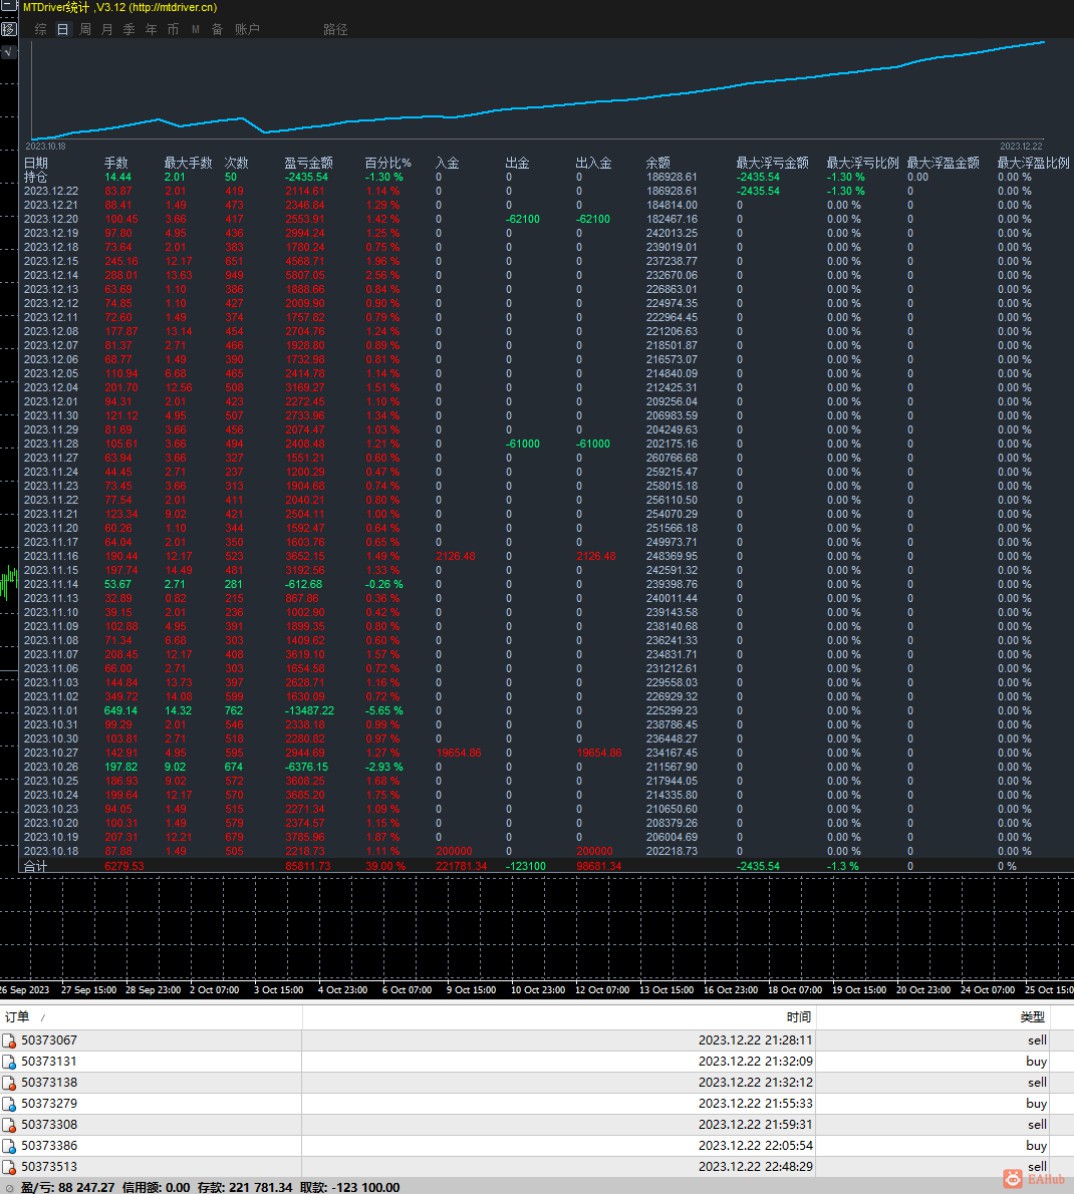Image resolution: width=1074 pixels, height=1194 pixels.
Task: Click withdrawal value -62100 in 出金 column
Action: 523,219
